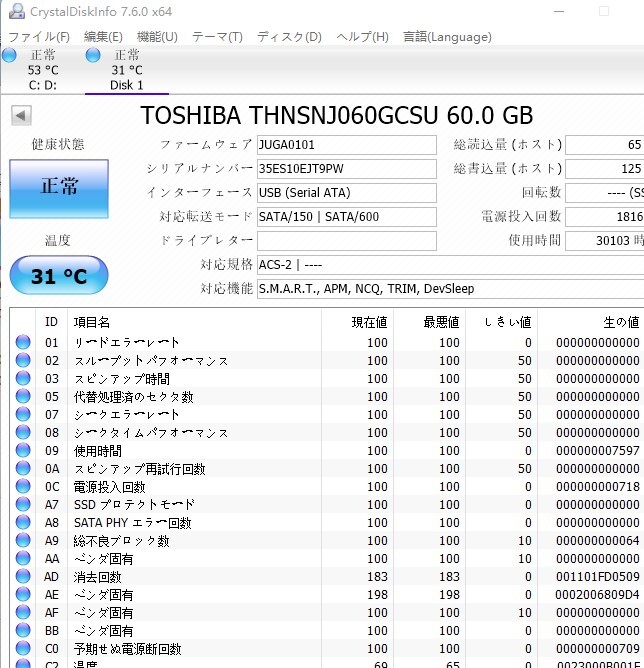Viewport: 644px width, 668px height.
Task: Click status icon for attribute C0 予期せぬ電源断回数
Action: pyautogui.click(x=23, y=648)
